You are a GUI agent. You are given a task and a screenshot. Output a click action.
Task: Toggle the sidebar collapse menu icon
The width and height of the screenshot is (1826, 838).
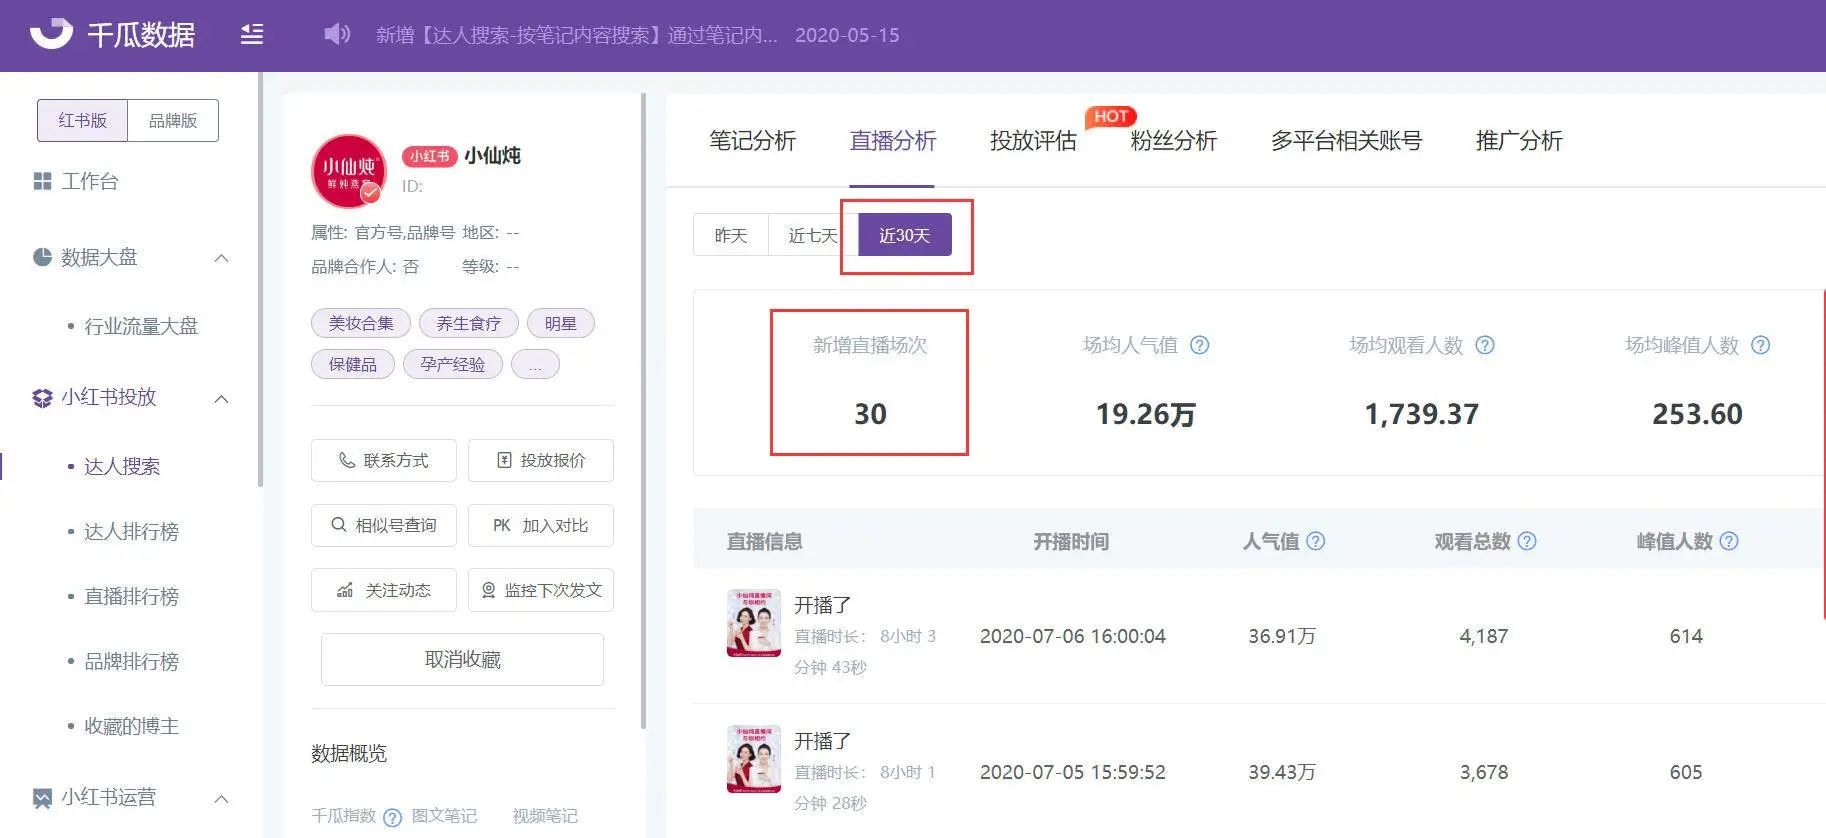tap(252, 35)
